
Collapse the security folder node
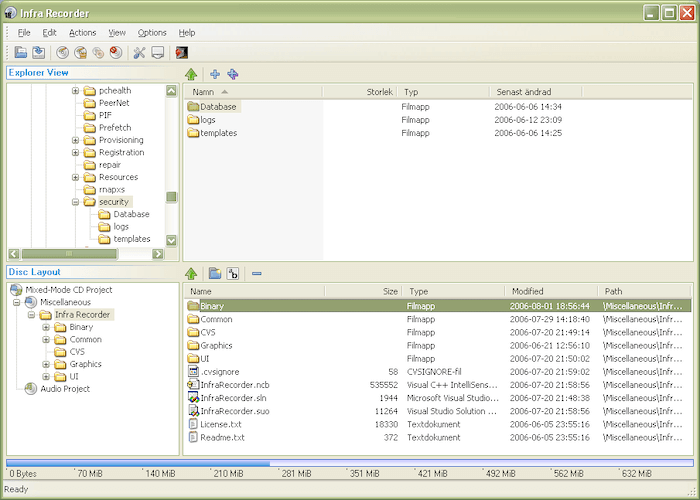[75, 202]
